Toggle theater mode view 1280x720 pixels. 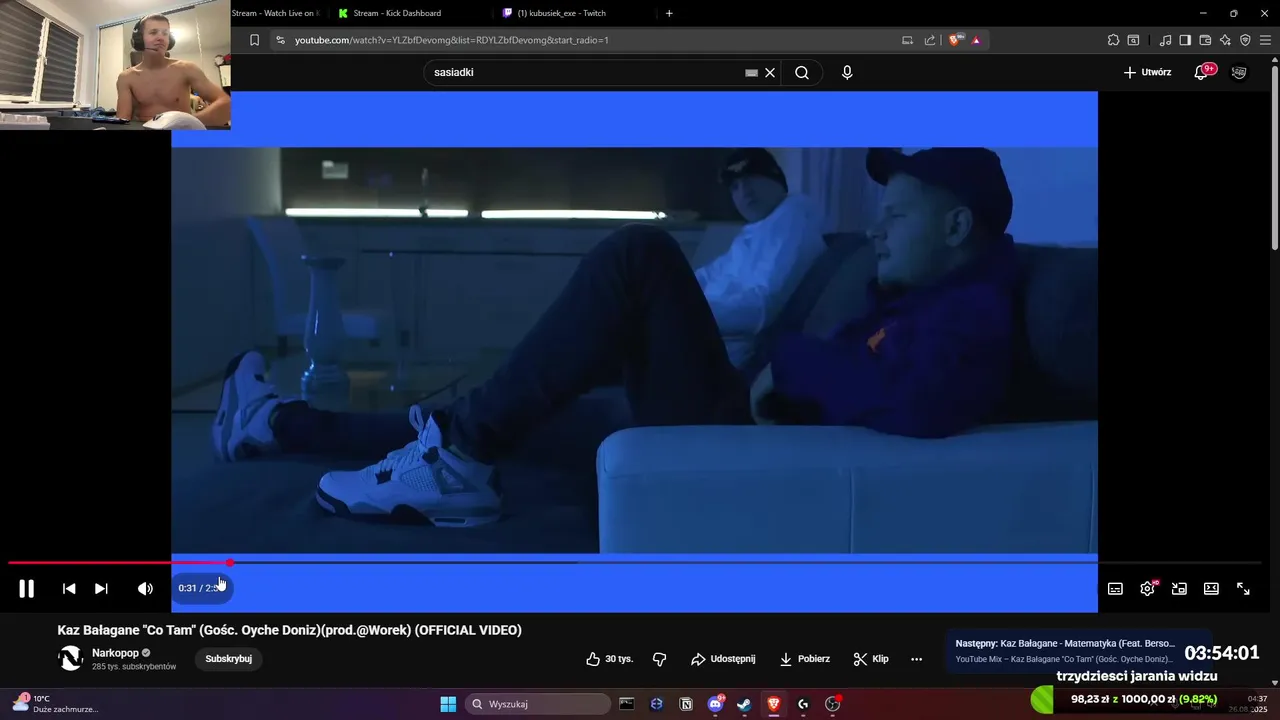1211,589
